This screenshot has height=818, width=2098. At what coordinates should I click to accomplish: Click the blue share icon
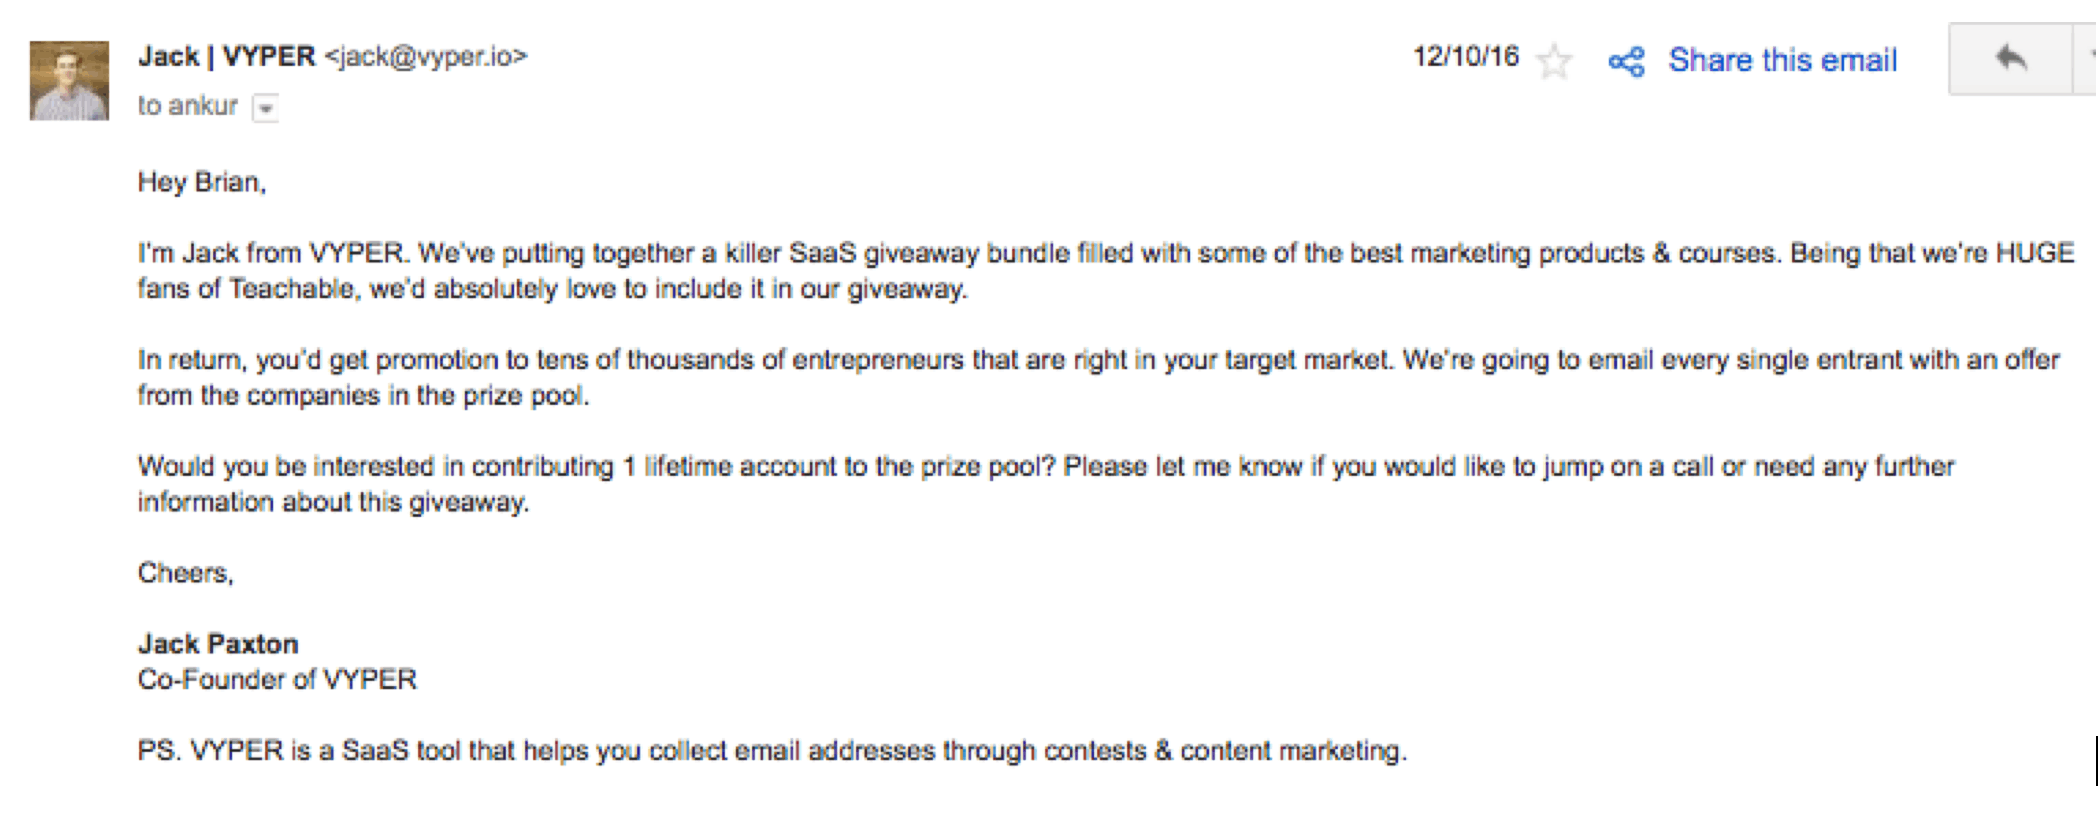[x=1626, y=62]
